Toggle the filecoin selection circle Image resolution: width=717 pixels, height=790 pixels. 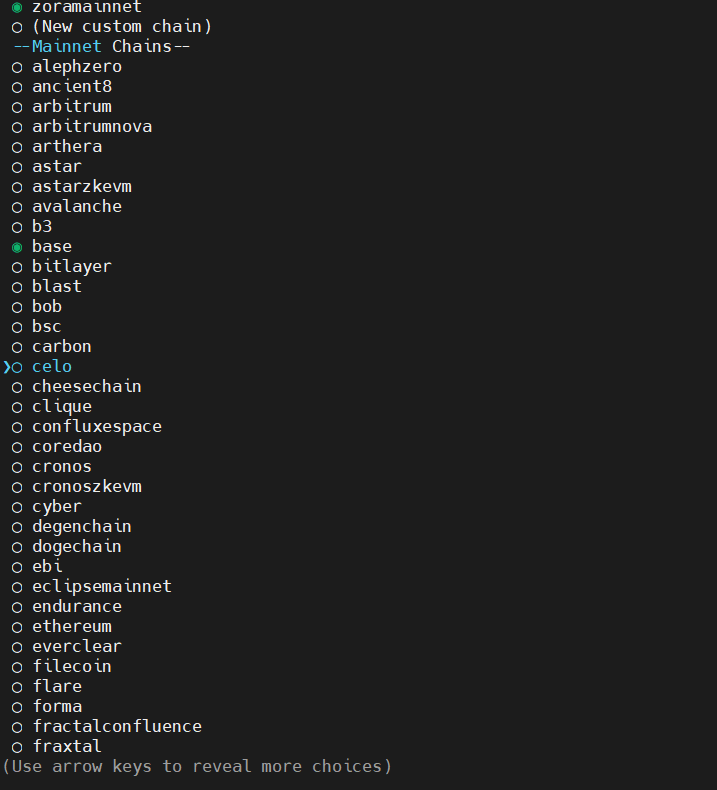click(x=17, y=668)
